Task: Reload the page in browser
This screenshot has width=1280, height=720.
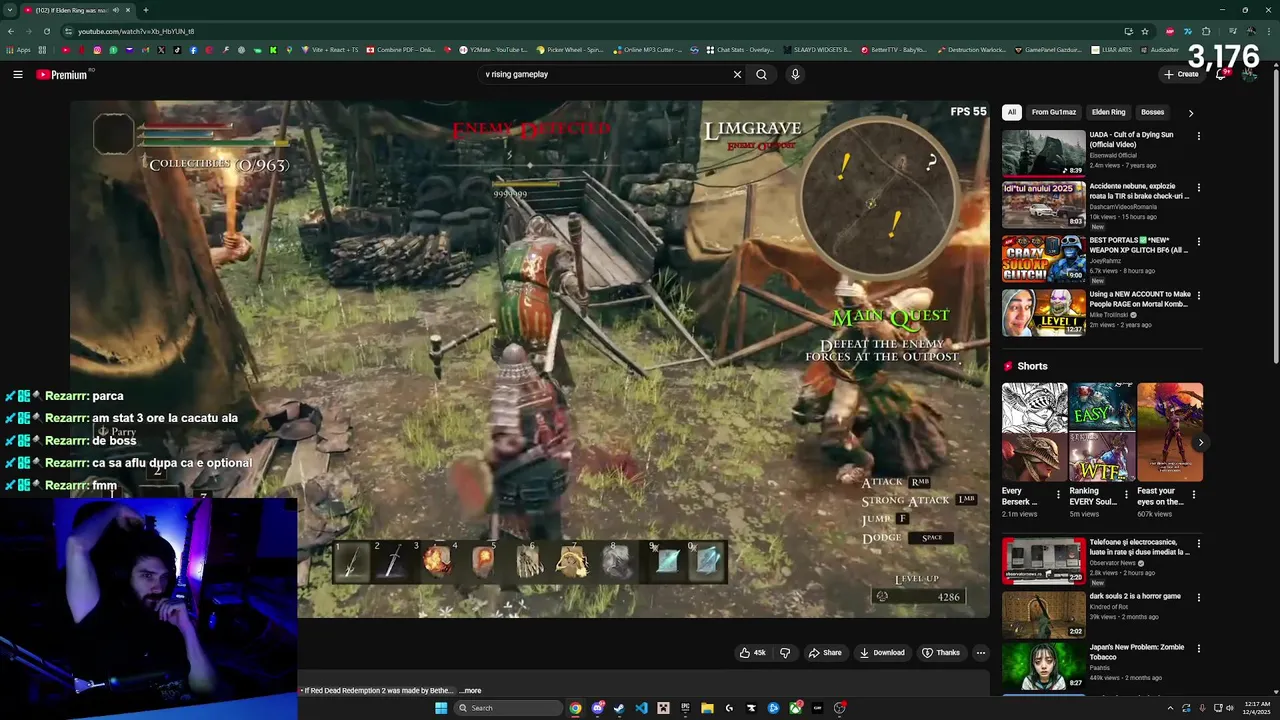Action: 46,31
